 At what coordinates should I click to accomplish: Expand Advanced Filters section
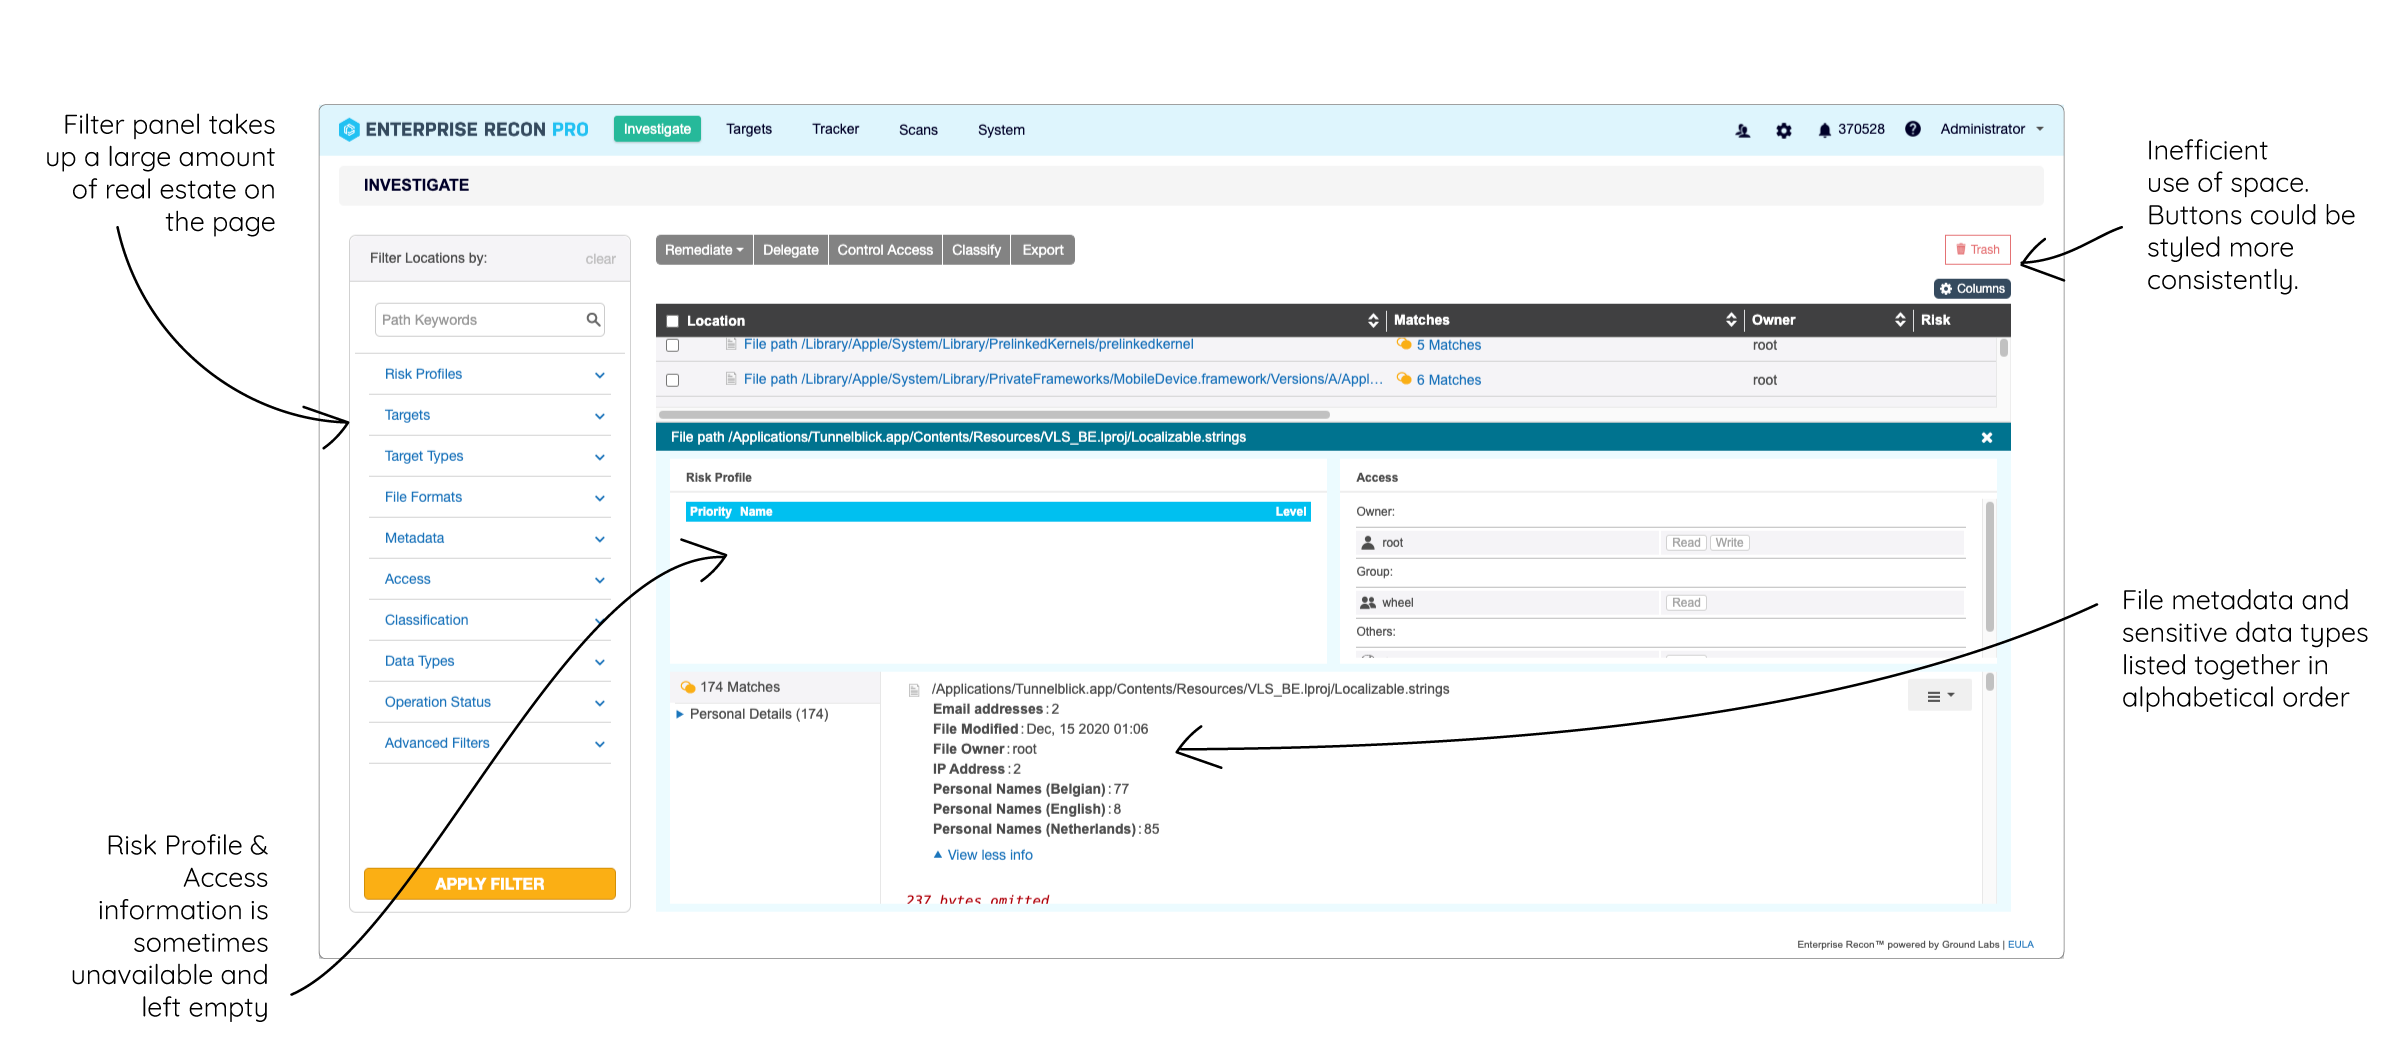pos(490,743)
